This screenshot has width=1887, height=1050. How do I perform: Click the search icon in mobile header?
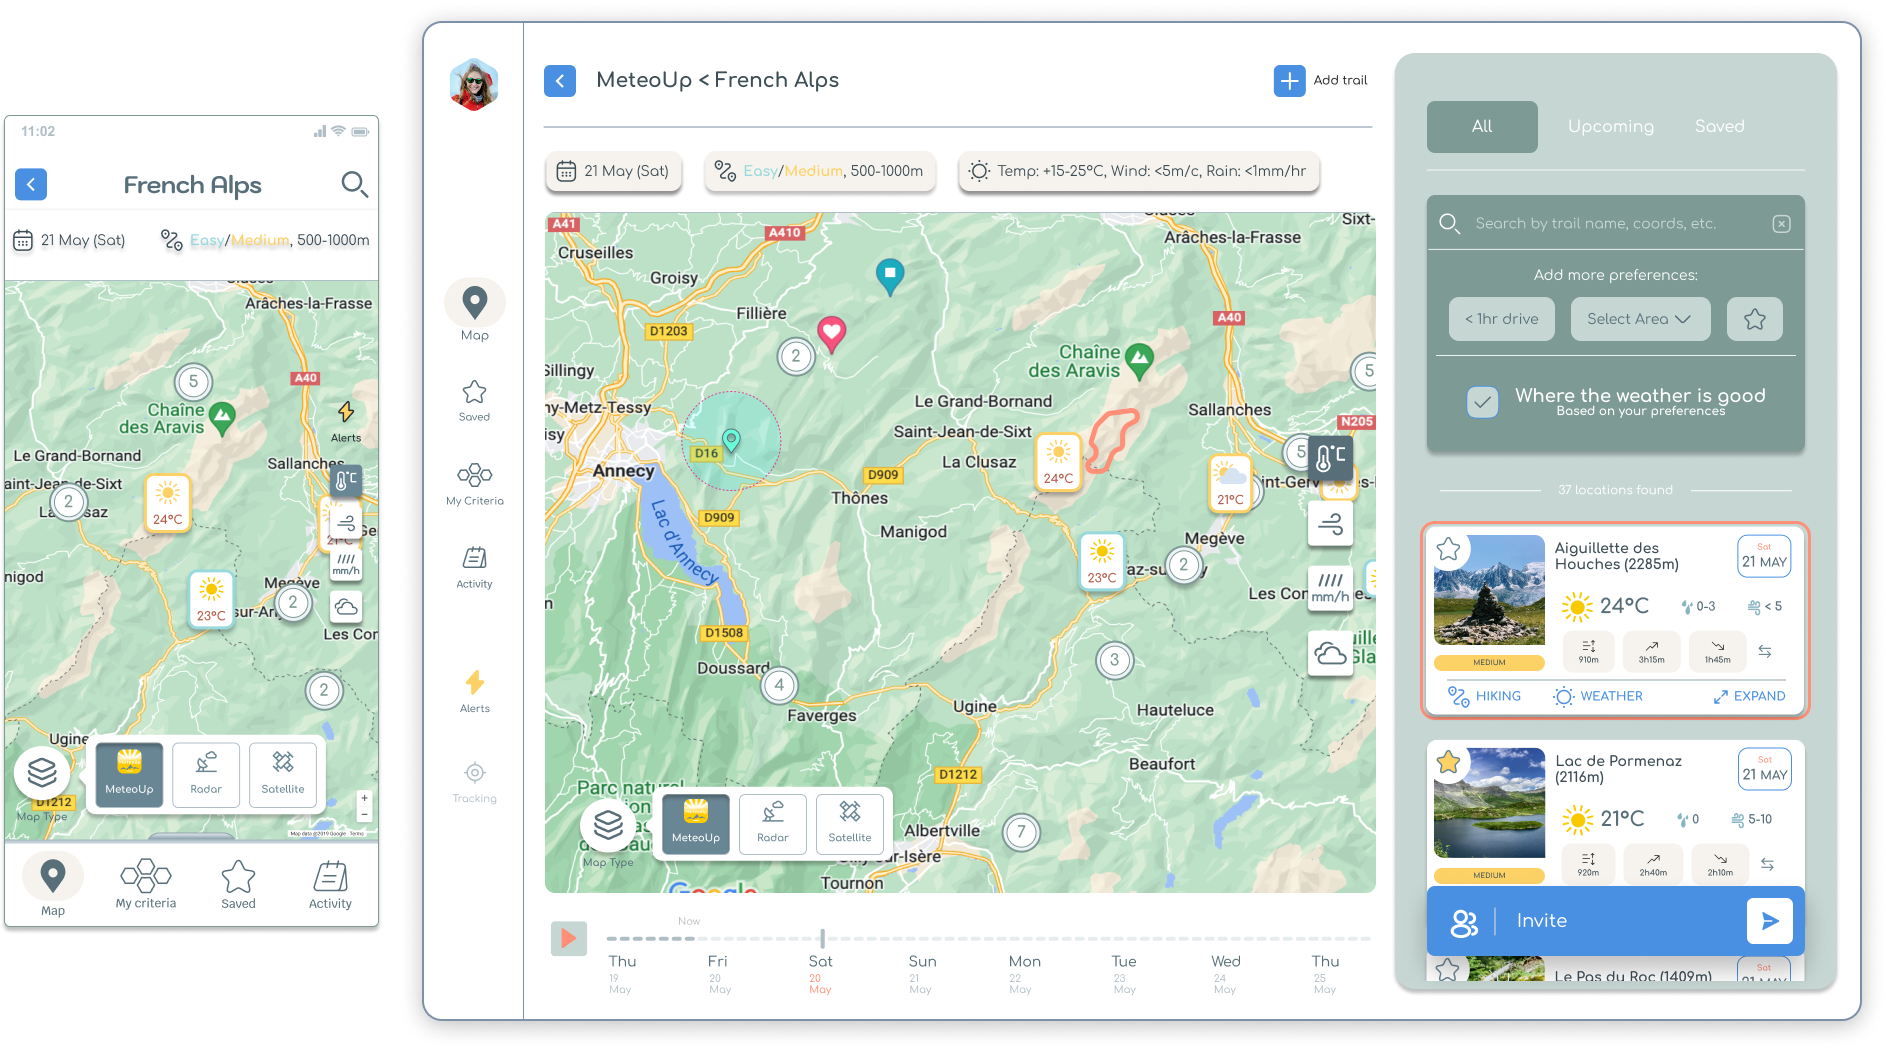coord(354,184)
